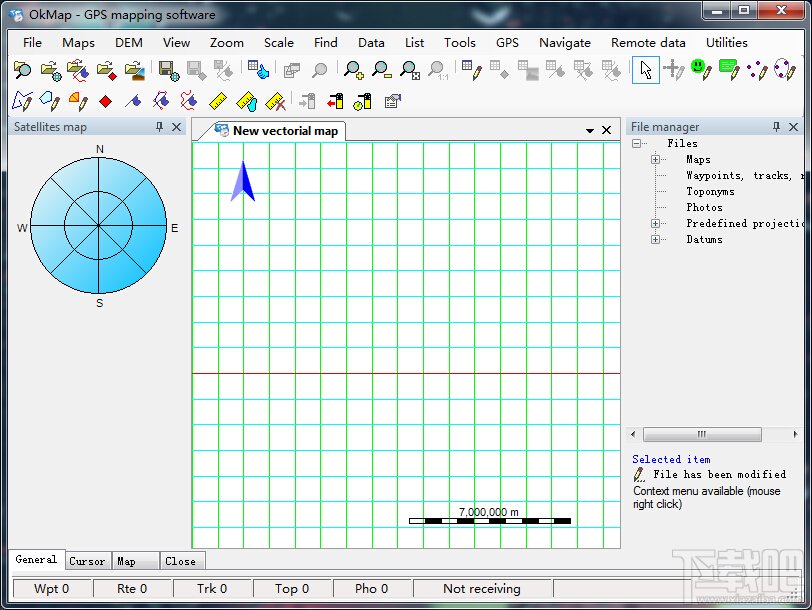Image resolution: width=812 pixels, height=610 pixels.
Task: Click the green smiley face edit tool
Action: (700, 70)
